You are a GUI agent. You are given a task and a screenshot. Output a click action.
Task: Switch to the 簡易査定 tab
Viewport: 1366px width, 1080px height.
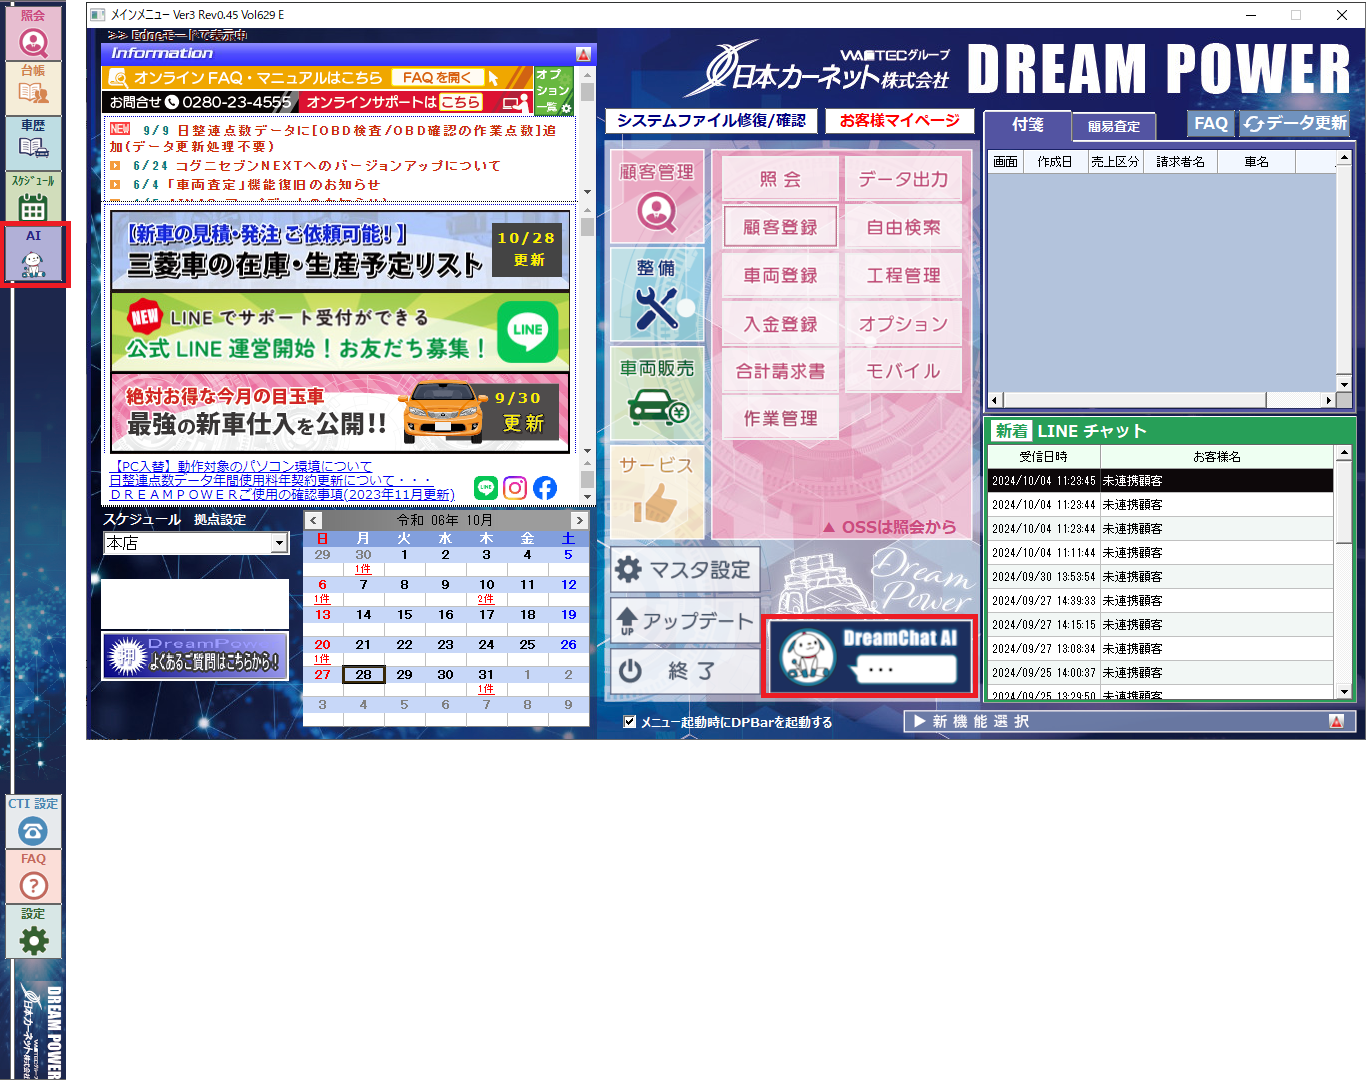click(x=1114, y=127)
